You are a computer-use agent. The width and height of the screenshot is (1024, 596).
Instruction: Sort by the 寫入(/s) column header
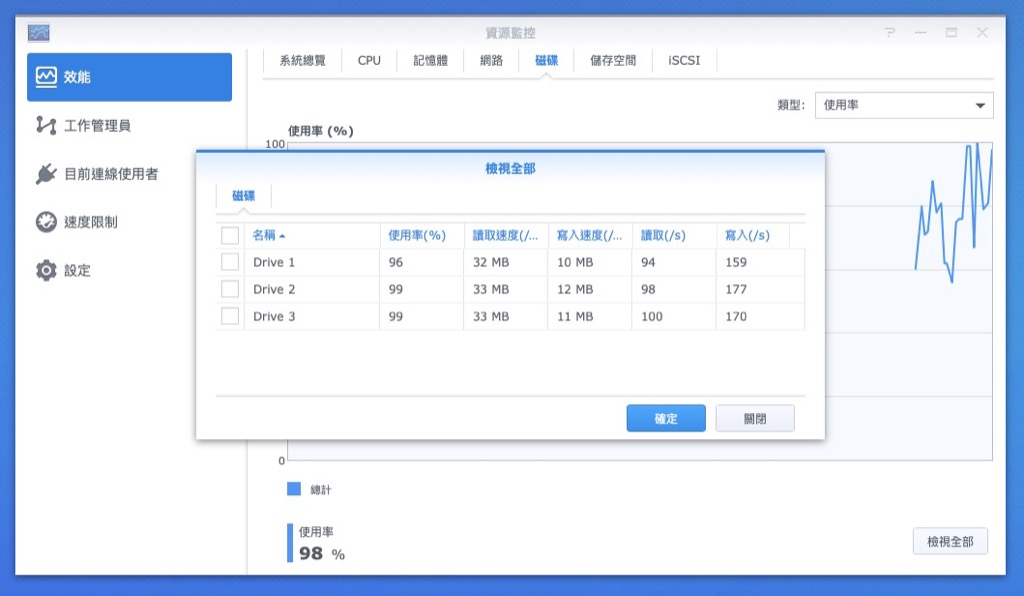[753, 236]
